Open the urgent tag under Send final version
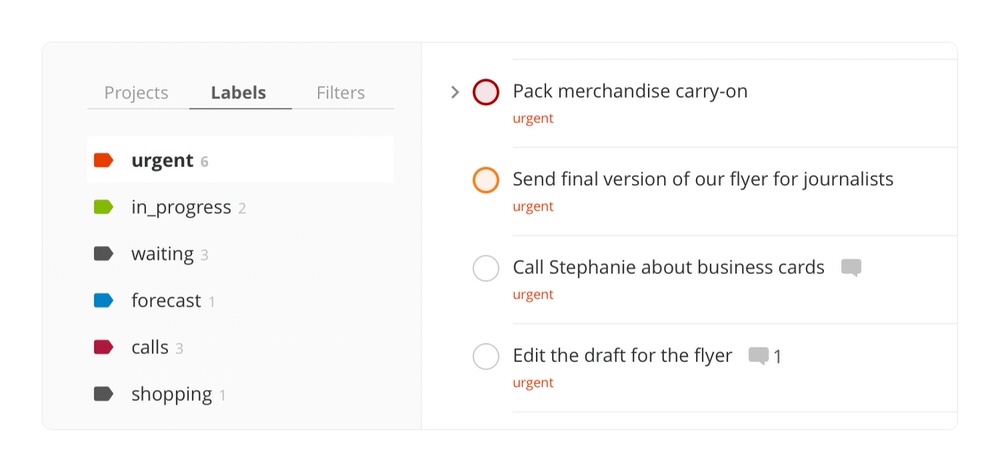Image resolution: width=1000 pixels, height=472 pixels. (x=532, y=207)
